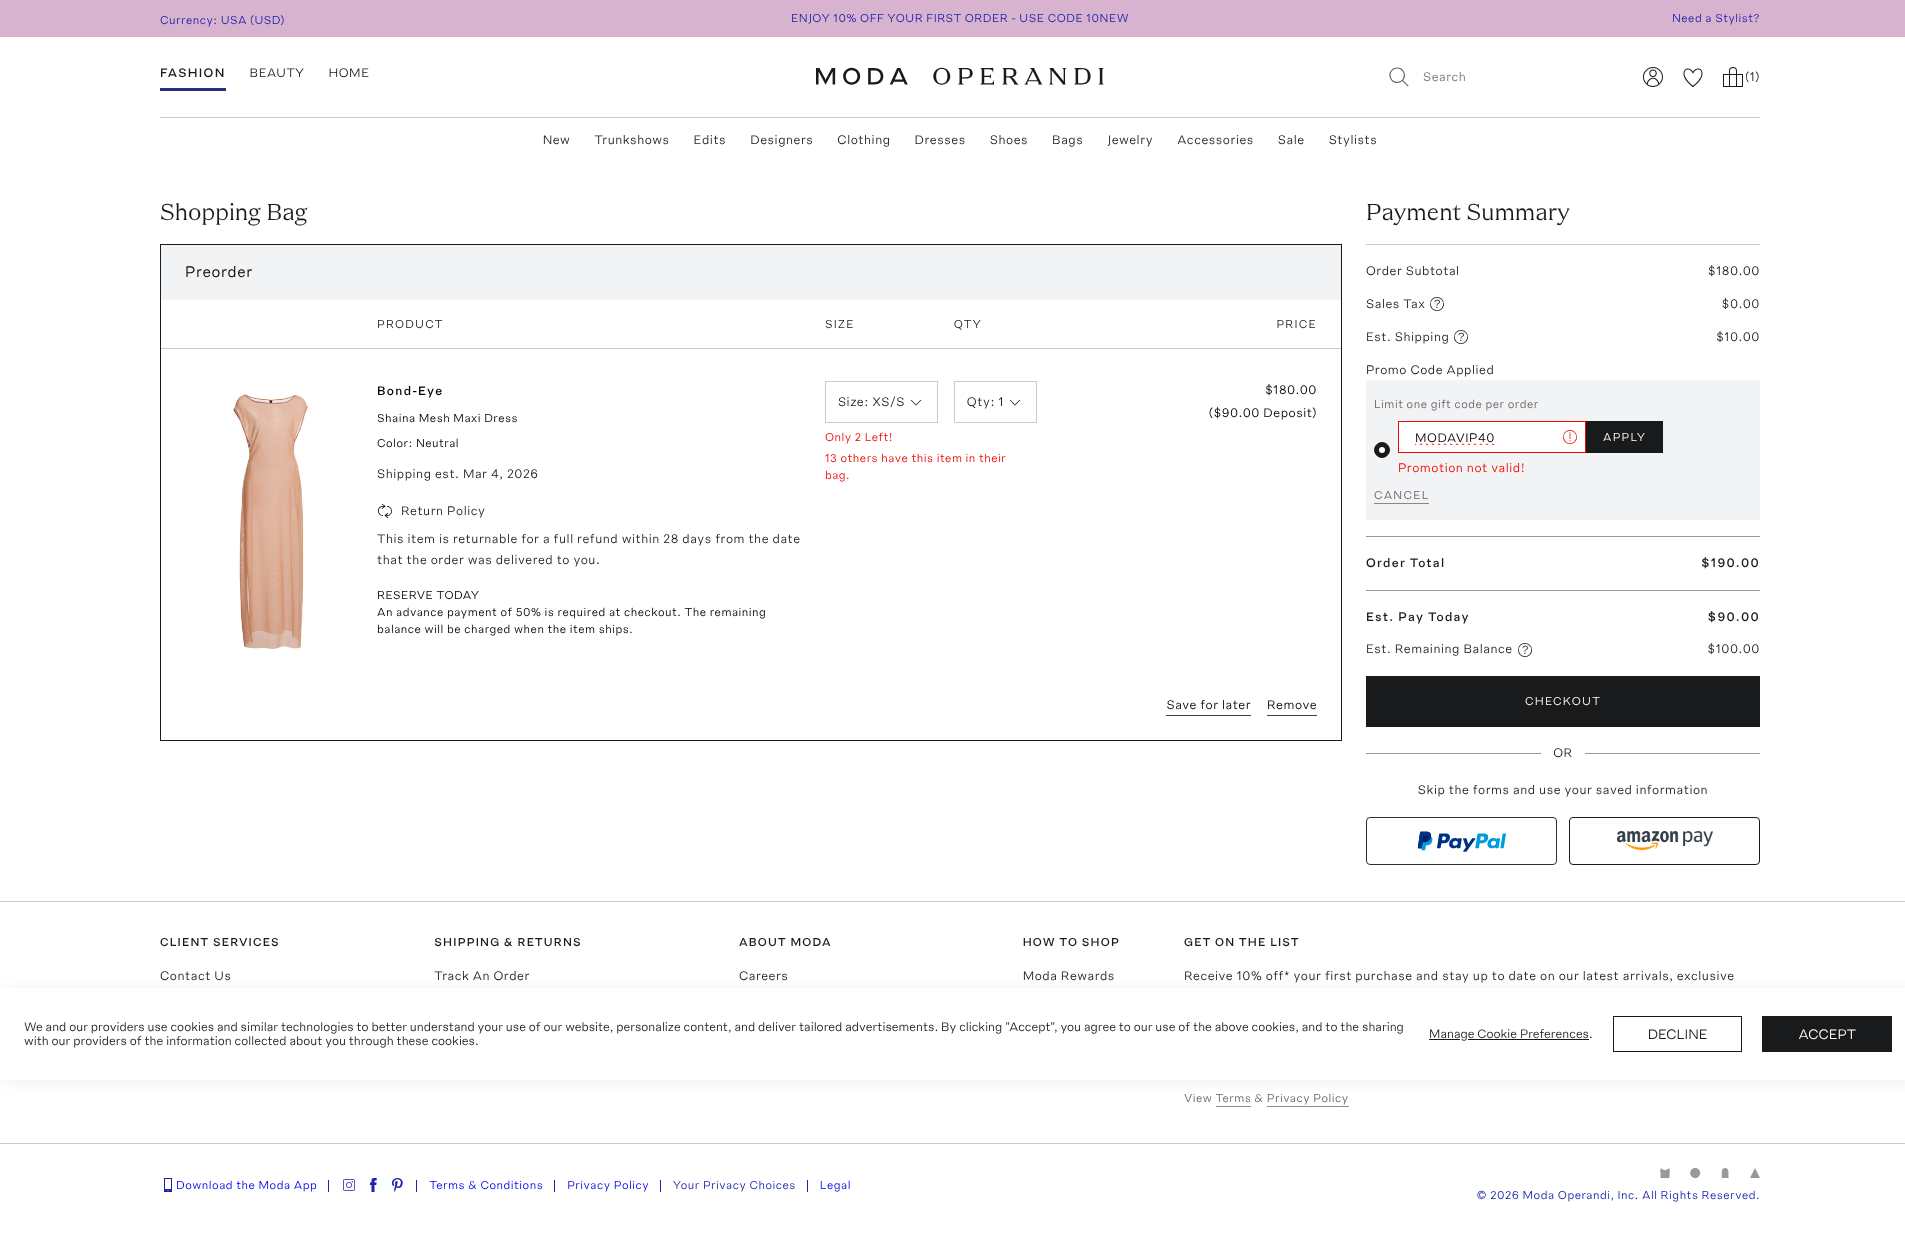Open the shopping bag icon
This screenshot has height=1235, width=1905.
click(1733, 77)
